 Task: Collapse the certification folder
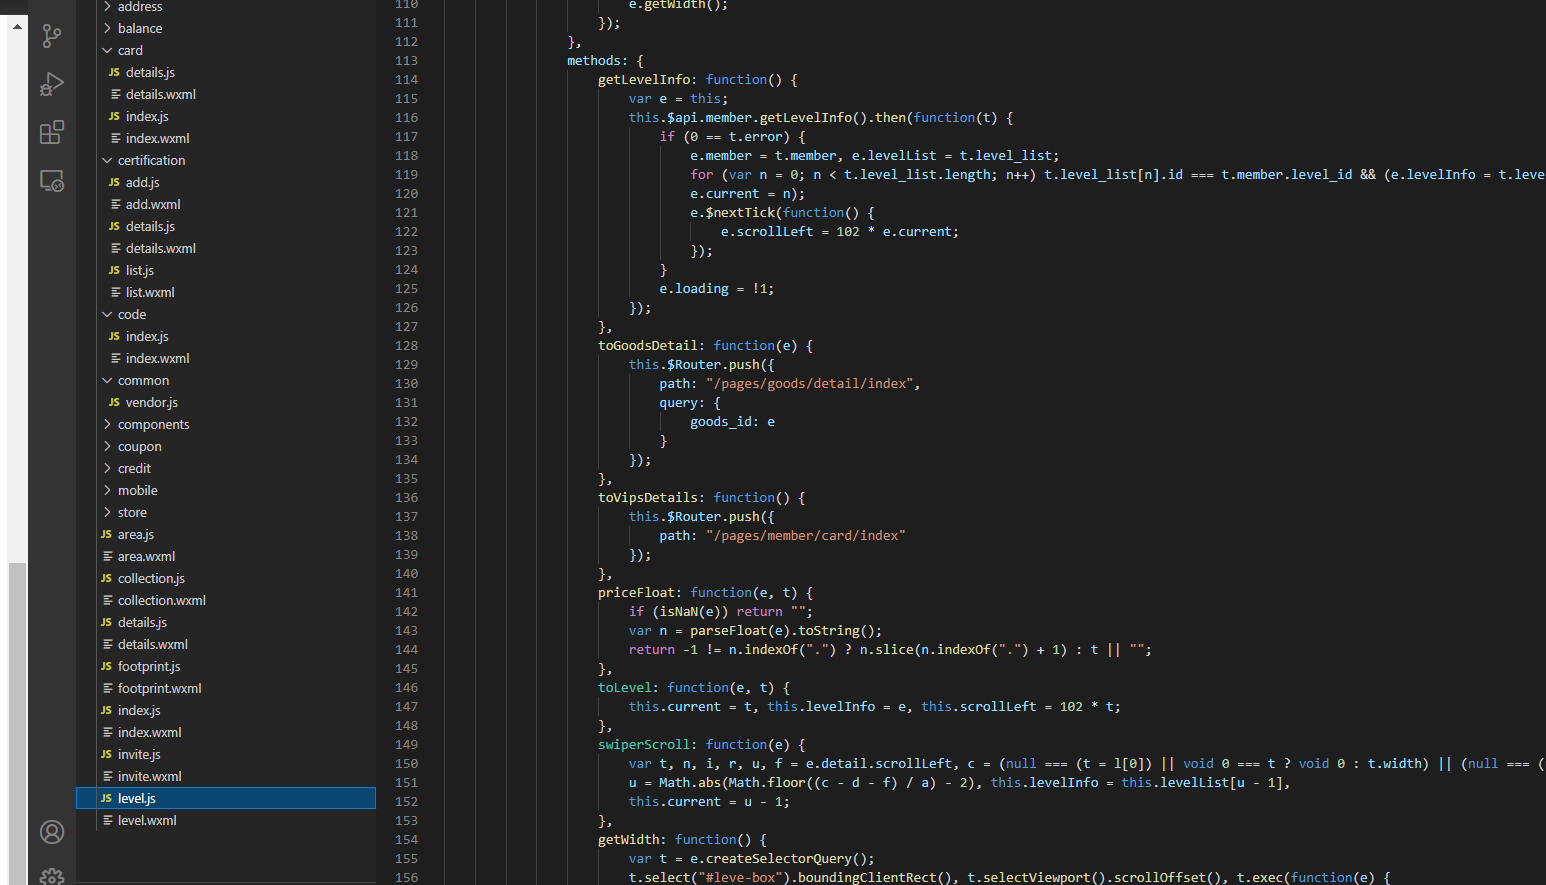(x=226, y=160)
